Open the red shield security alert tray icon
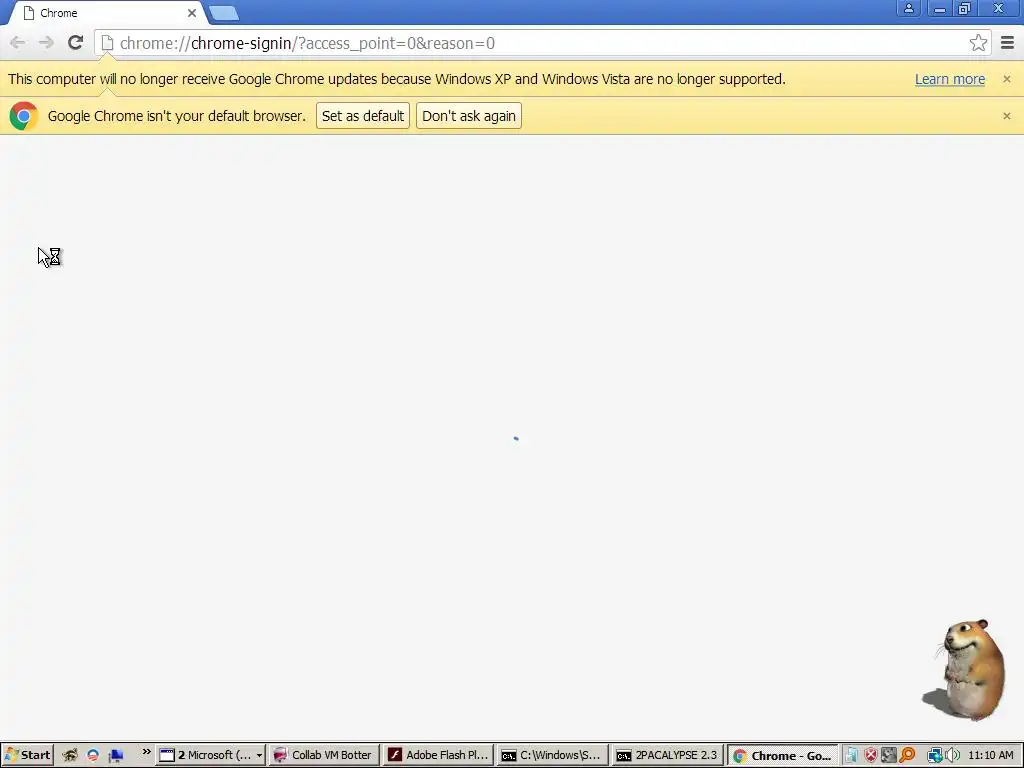Image resolution: width=1024 pixels, height=768 pixels. pos(871,756)
